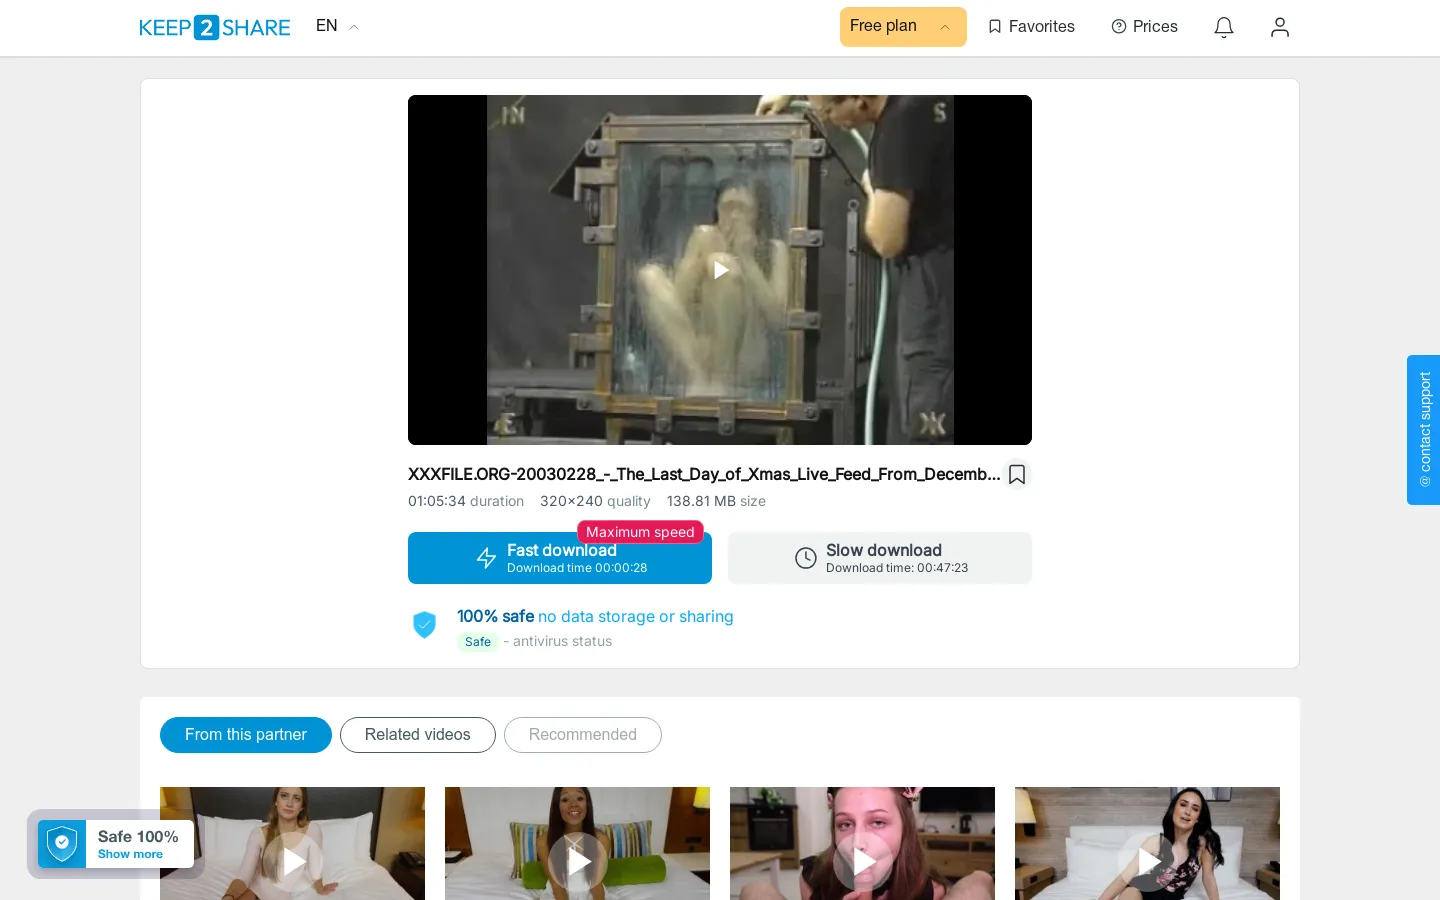Viewport: 1440px width, 900px height.
Task: Start the Fast download
Action: pos(560,558)
